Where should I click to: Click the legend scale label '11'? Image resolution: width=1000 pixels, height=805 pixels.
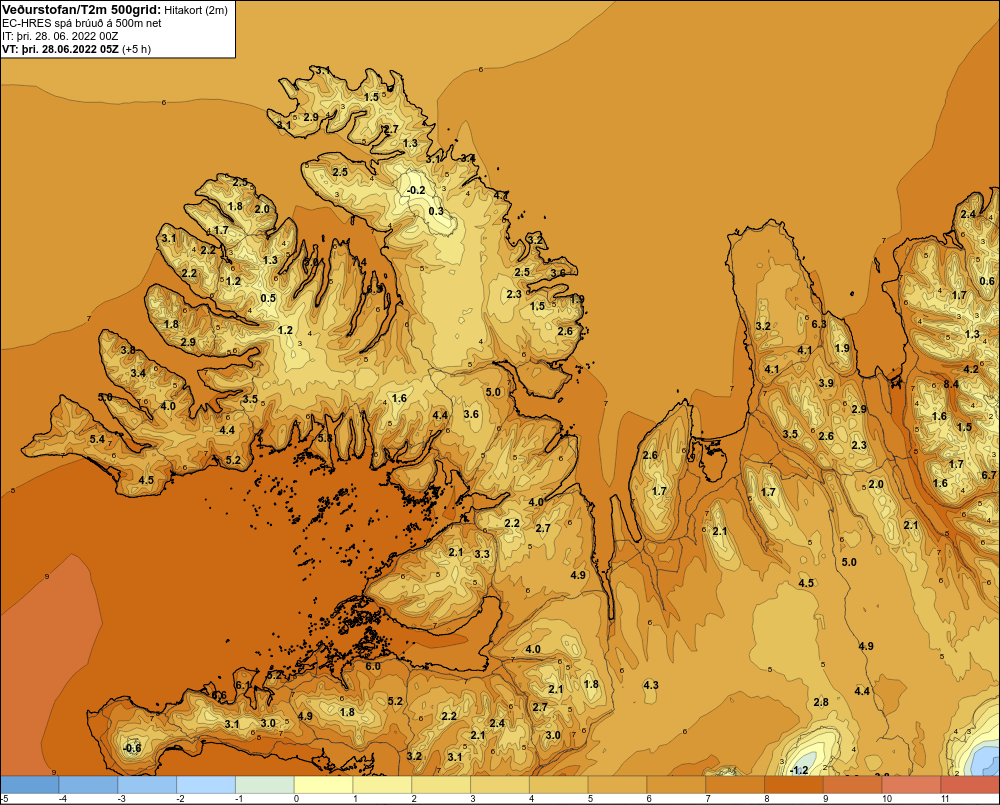[945, 799]
